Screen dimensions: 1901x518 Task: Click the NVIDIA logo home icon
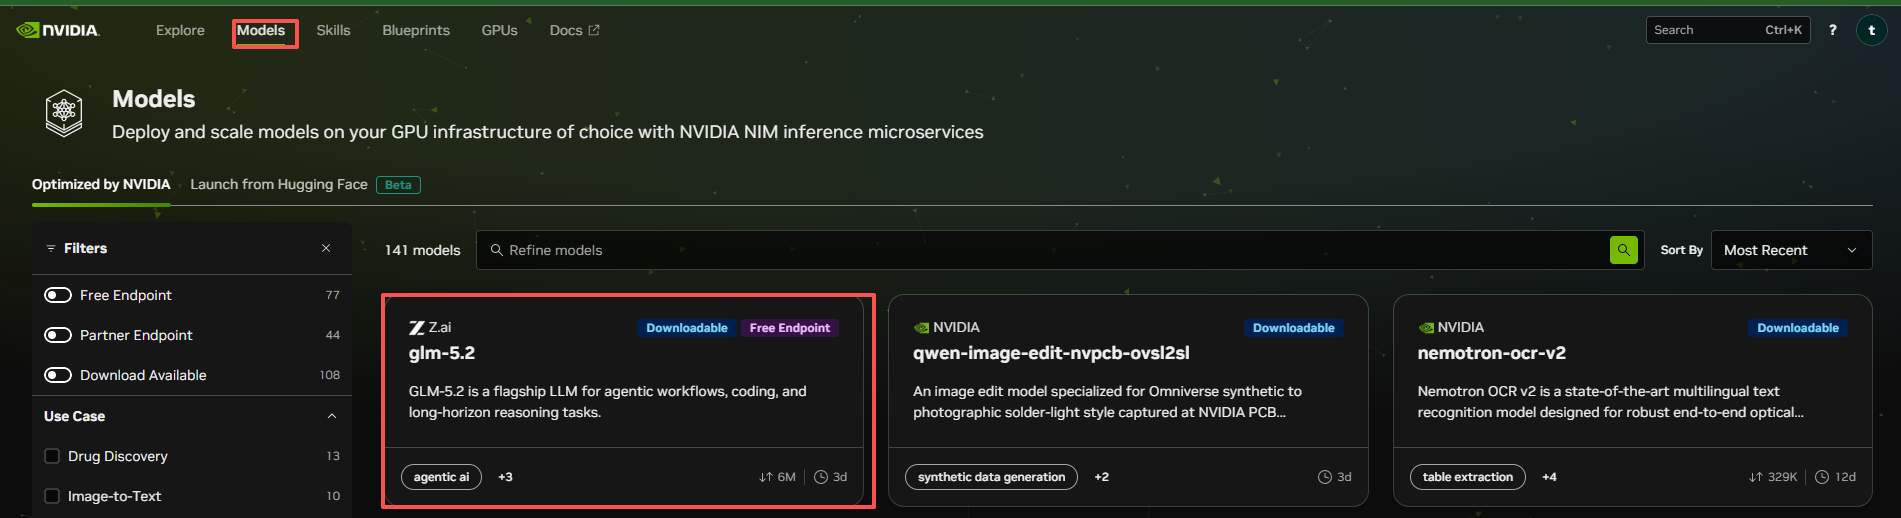pyautogui.click(x=58, y=30)
